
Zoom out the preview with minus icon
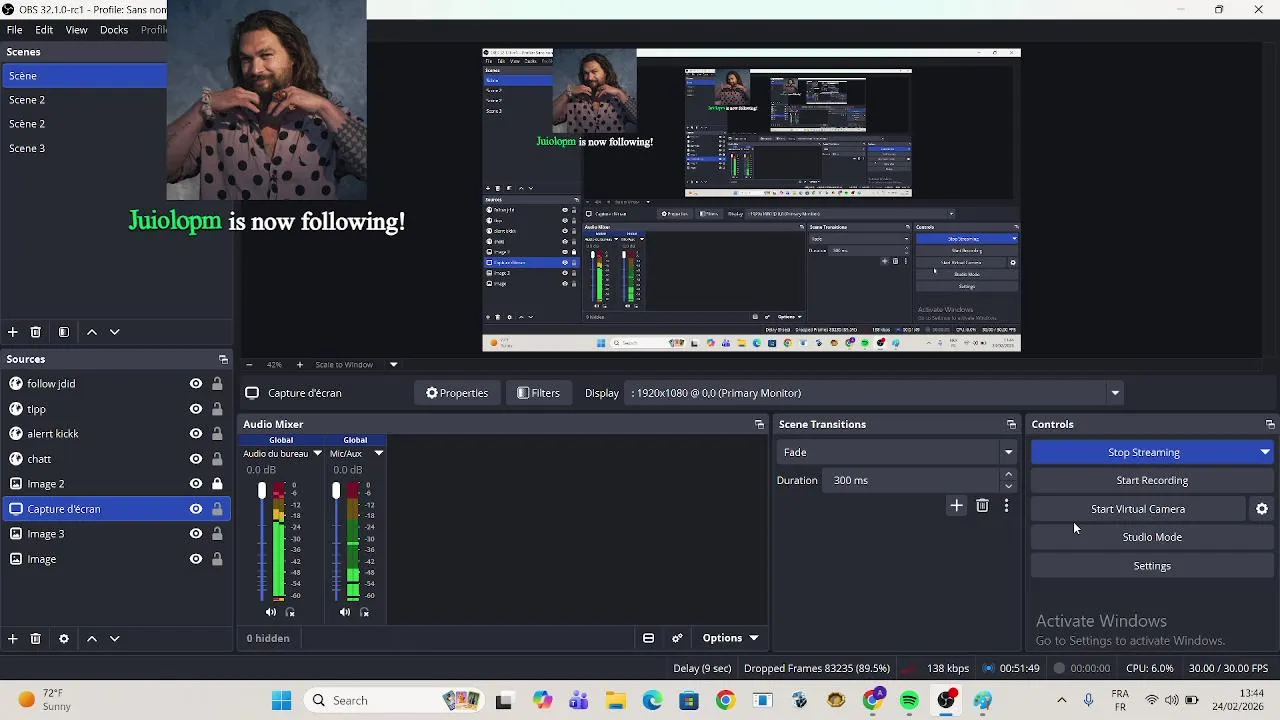[249, 365]
